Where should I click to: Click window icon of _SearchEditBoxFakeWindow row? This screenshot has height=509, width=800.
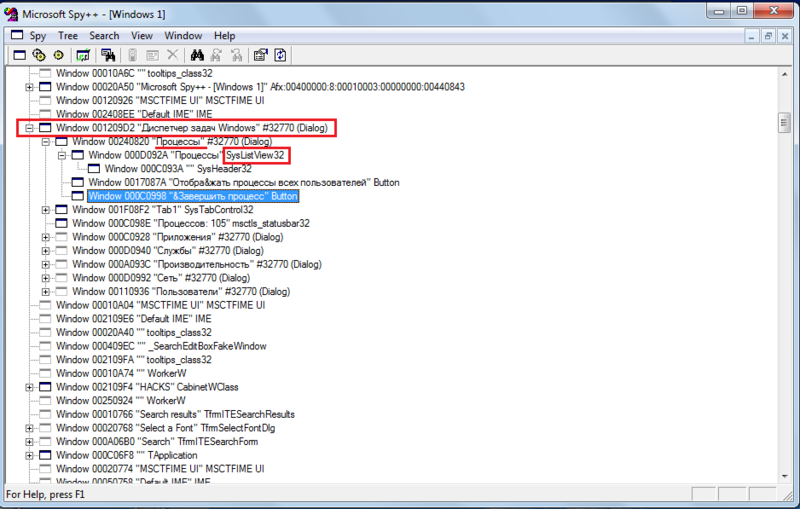[x=45, y=346]
